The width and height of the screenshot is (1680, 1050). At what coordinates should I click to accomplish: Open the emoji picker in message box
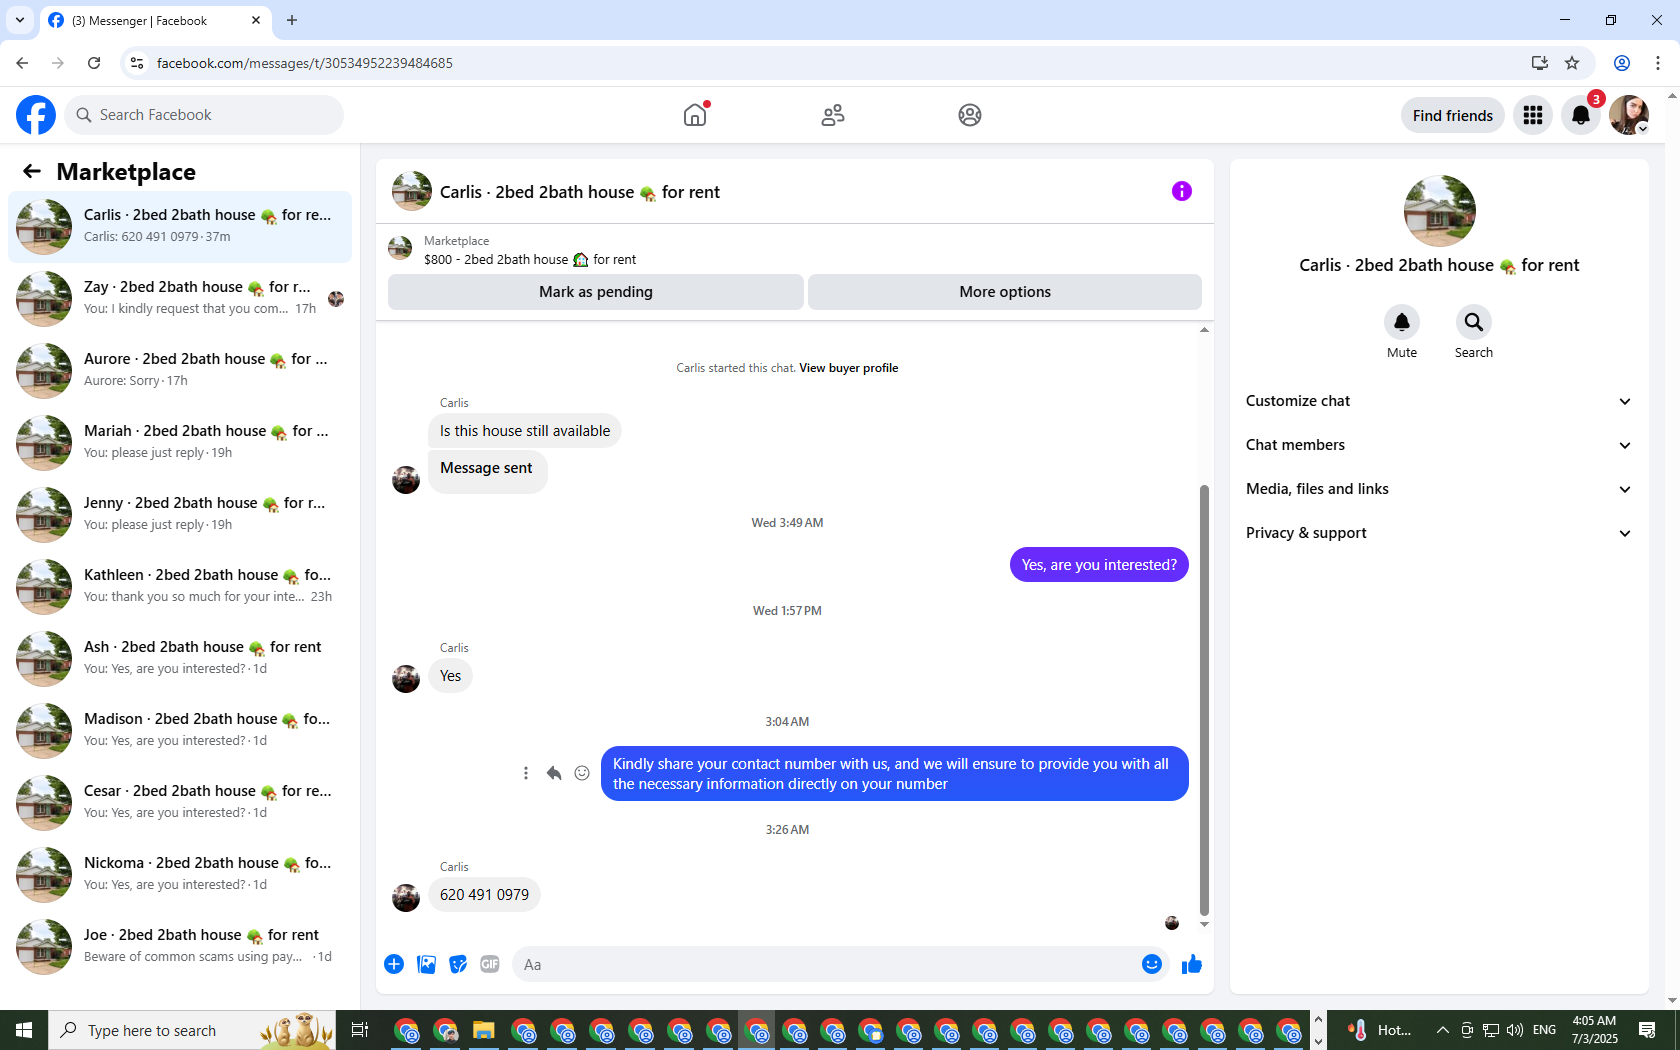pyautogui.click(x=1152, y=964)
